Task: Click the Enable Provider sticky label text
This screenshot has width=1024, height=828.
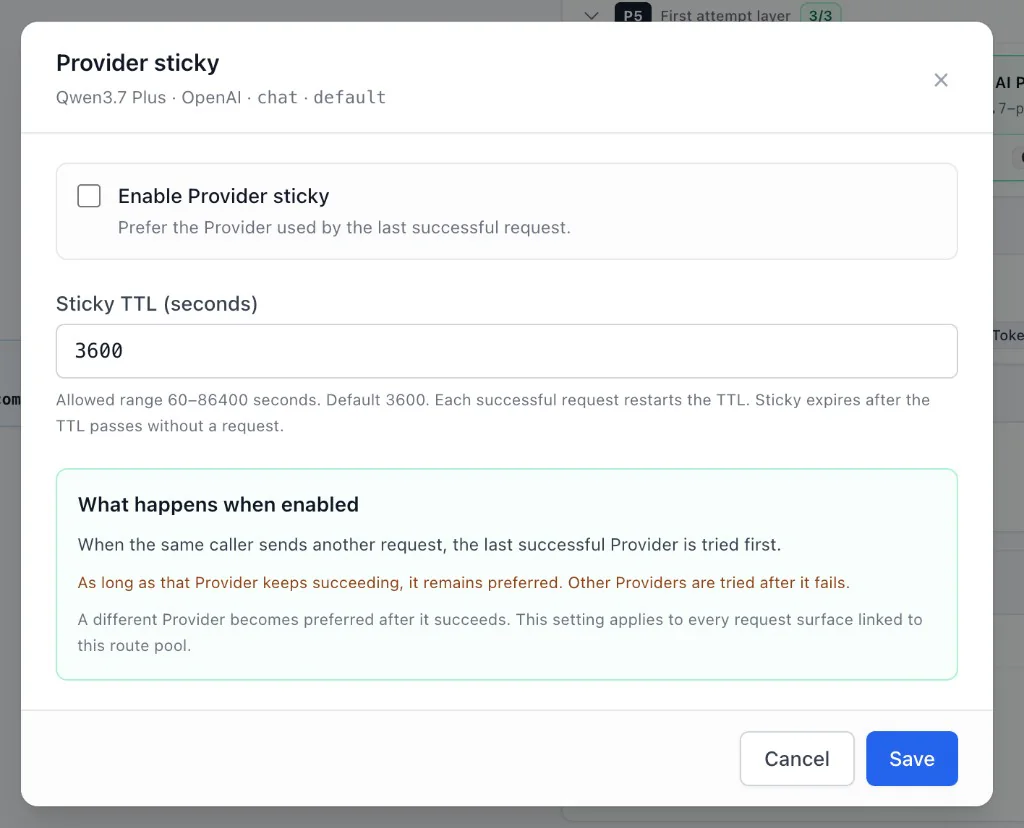Action: coord(223,196)
